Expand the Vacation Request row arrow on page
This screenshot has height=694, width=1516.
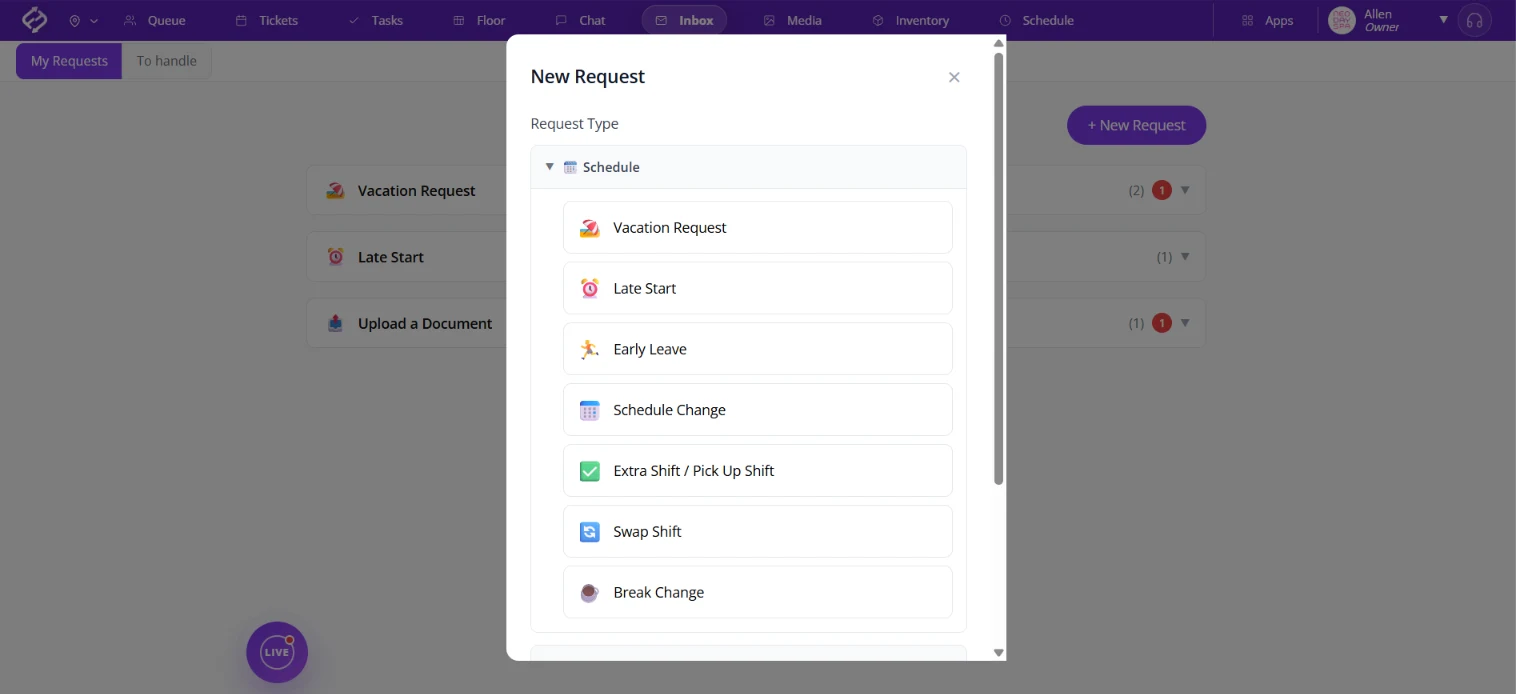1185,190
